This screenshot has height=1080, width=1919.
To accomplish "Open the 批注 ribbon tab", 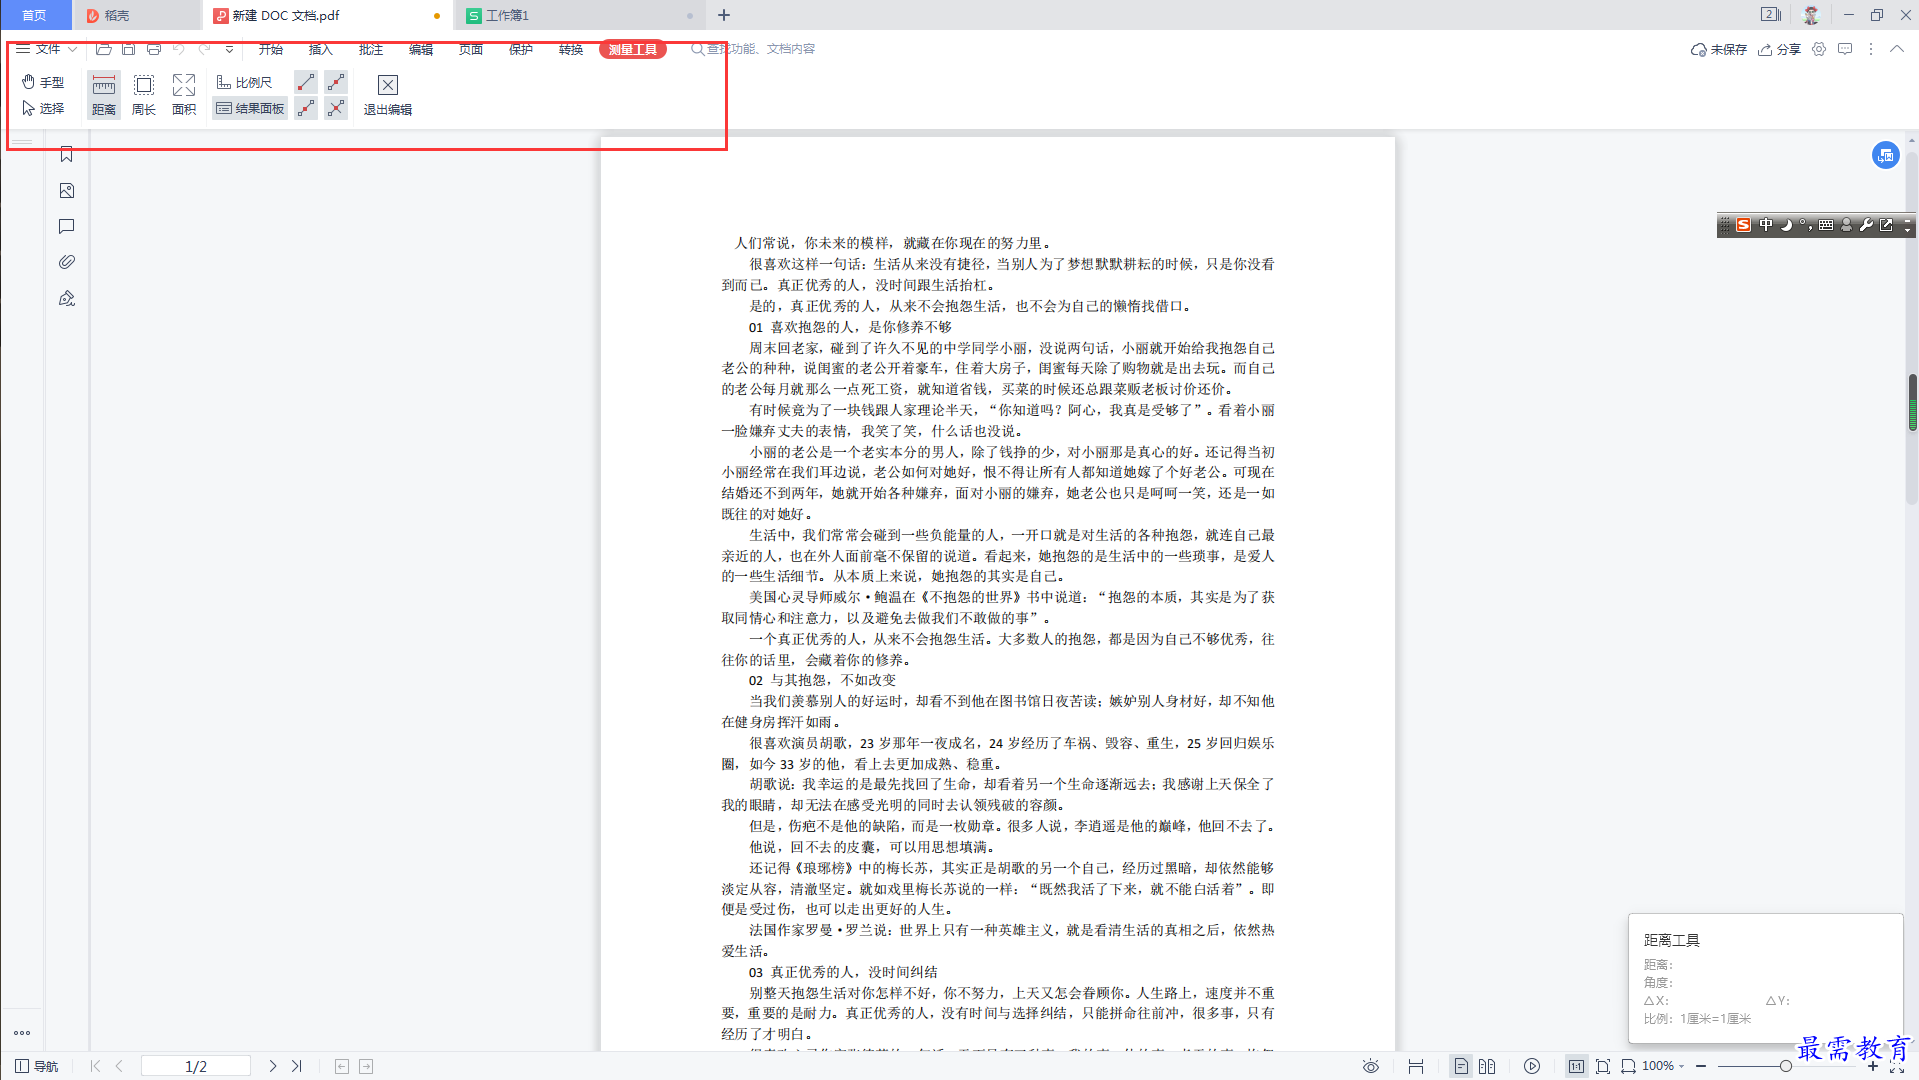I will (371, 49).
